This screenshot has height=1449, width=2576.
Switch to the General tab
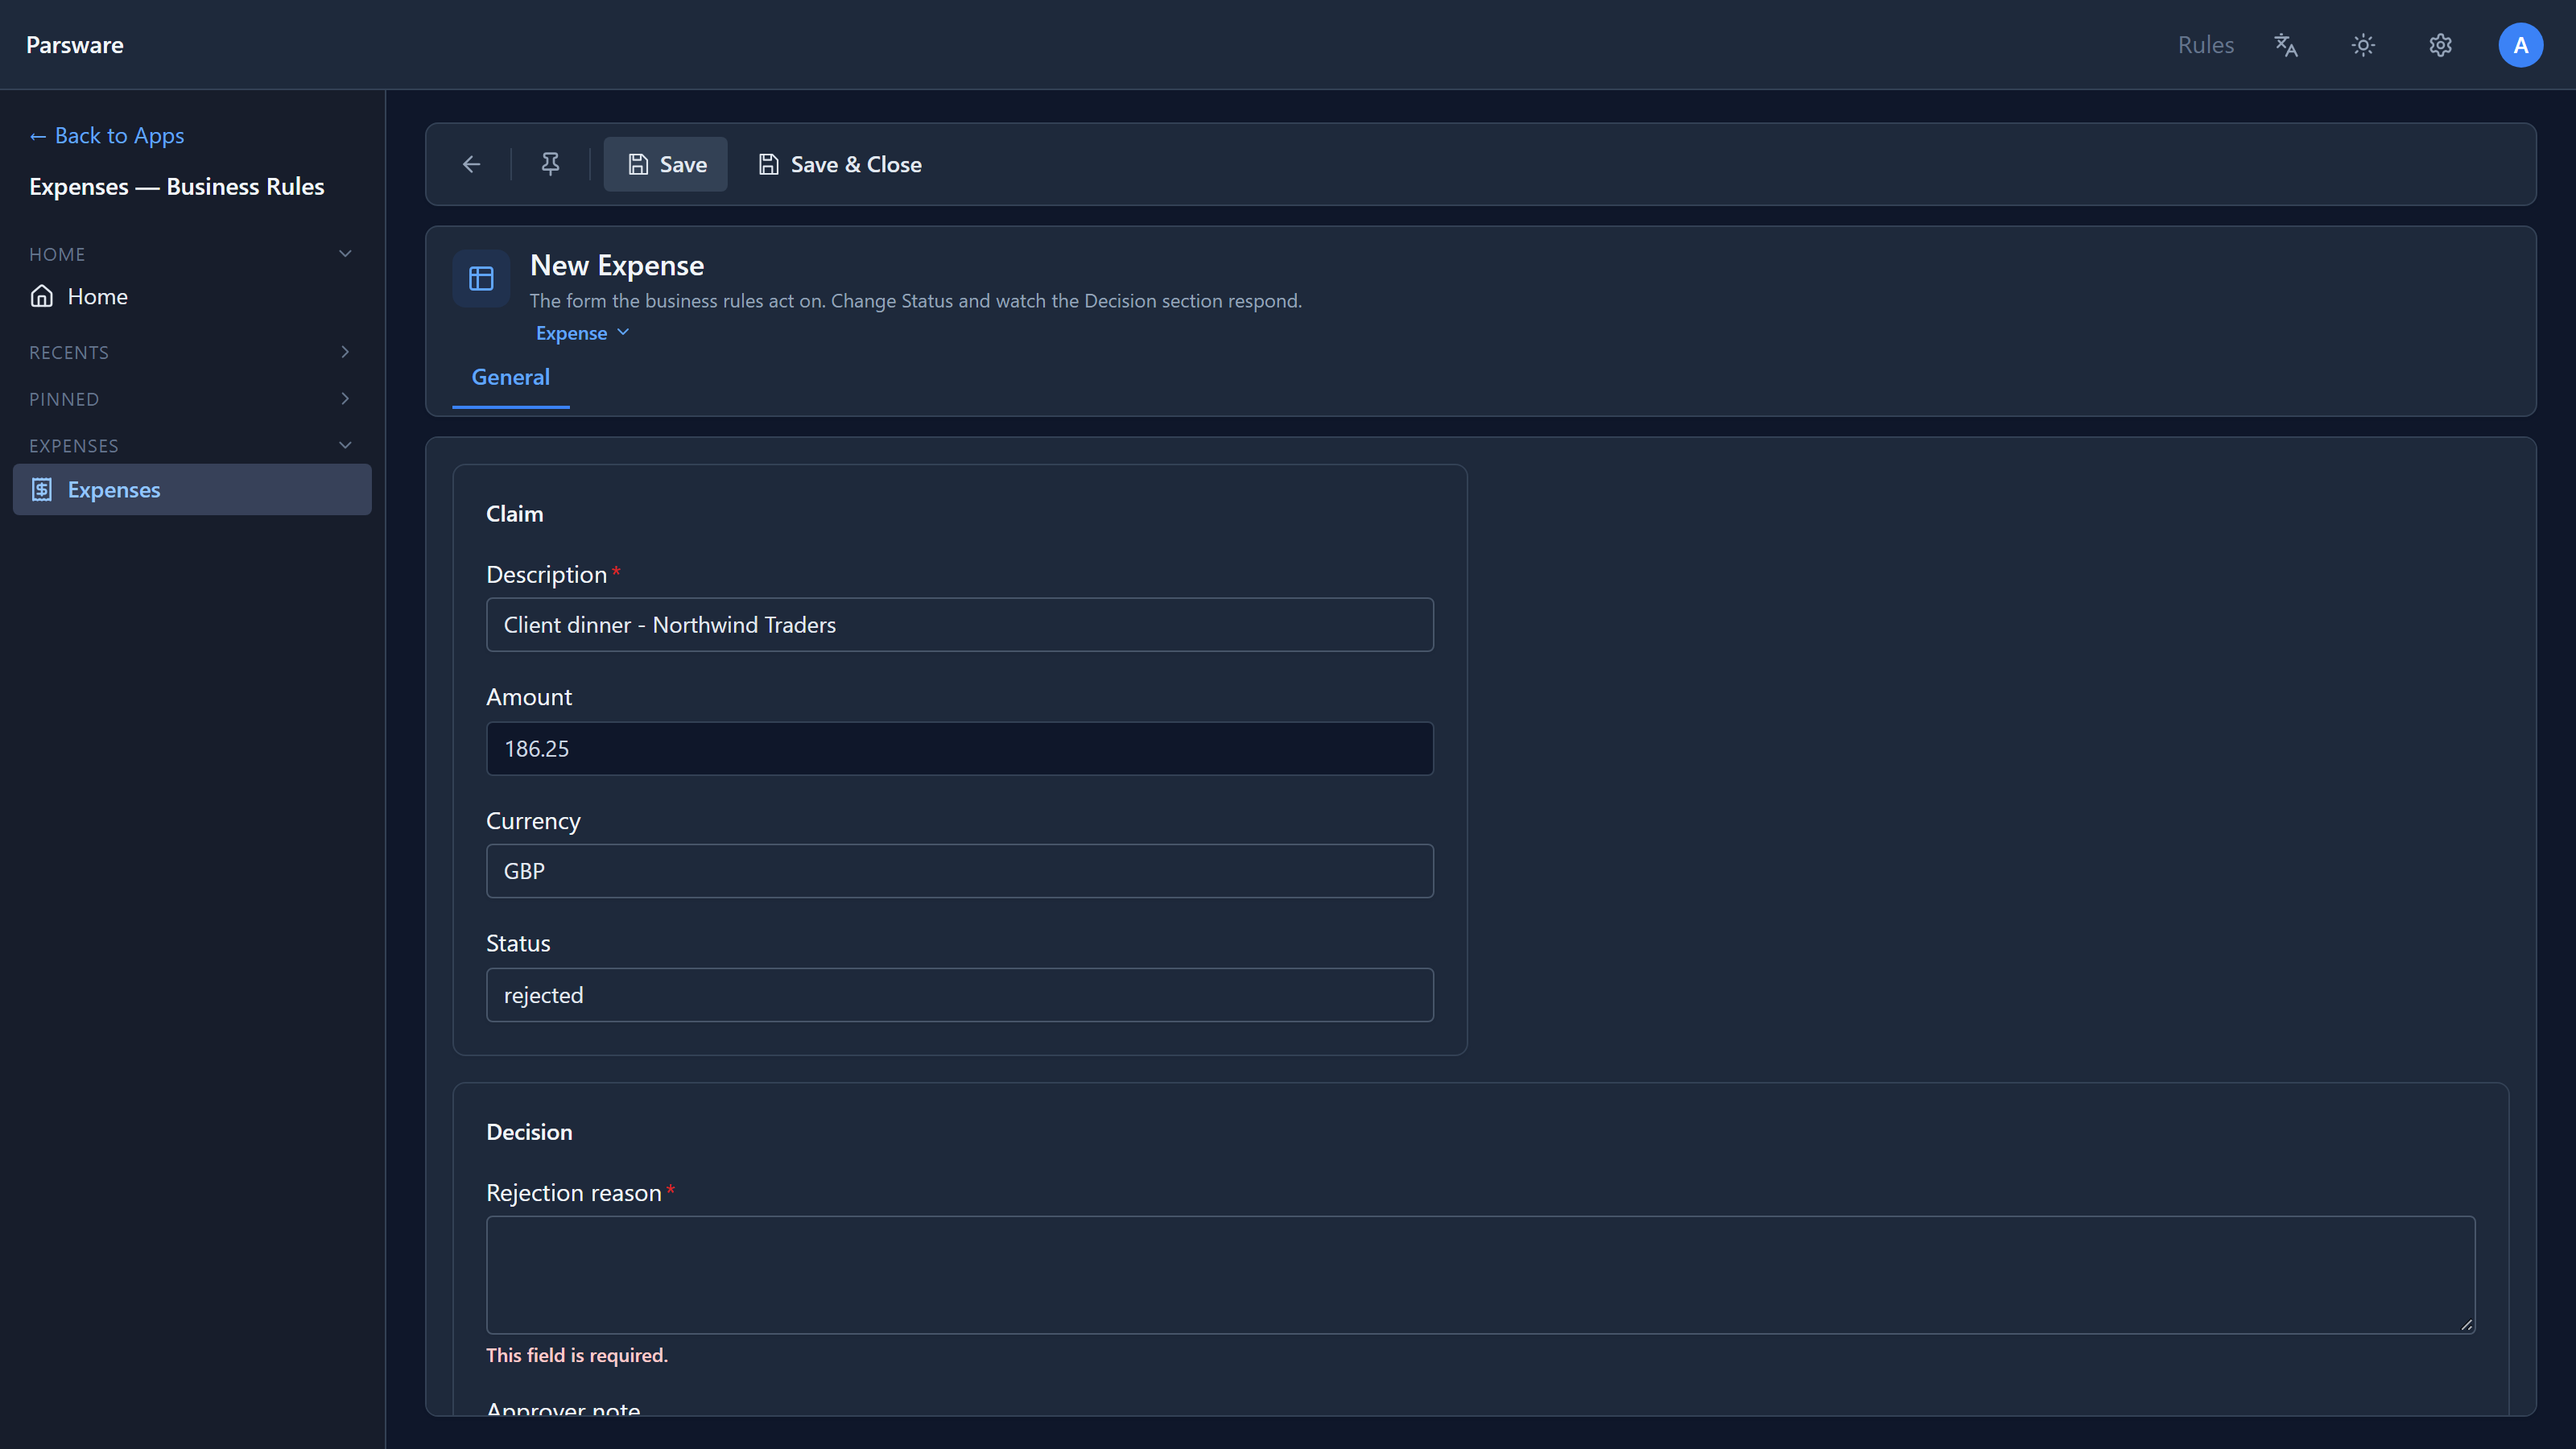[510, 378]
